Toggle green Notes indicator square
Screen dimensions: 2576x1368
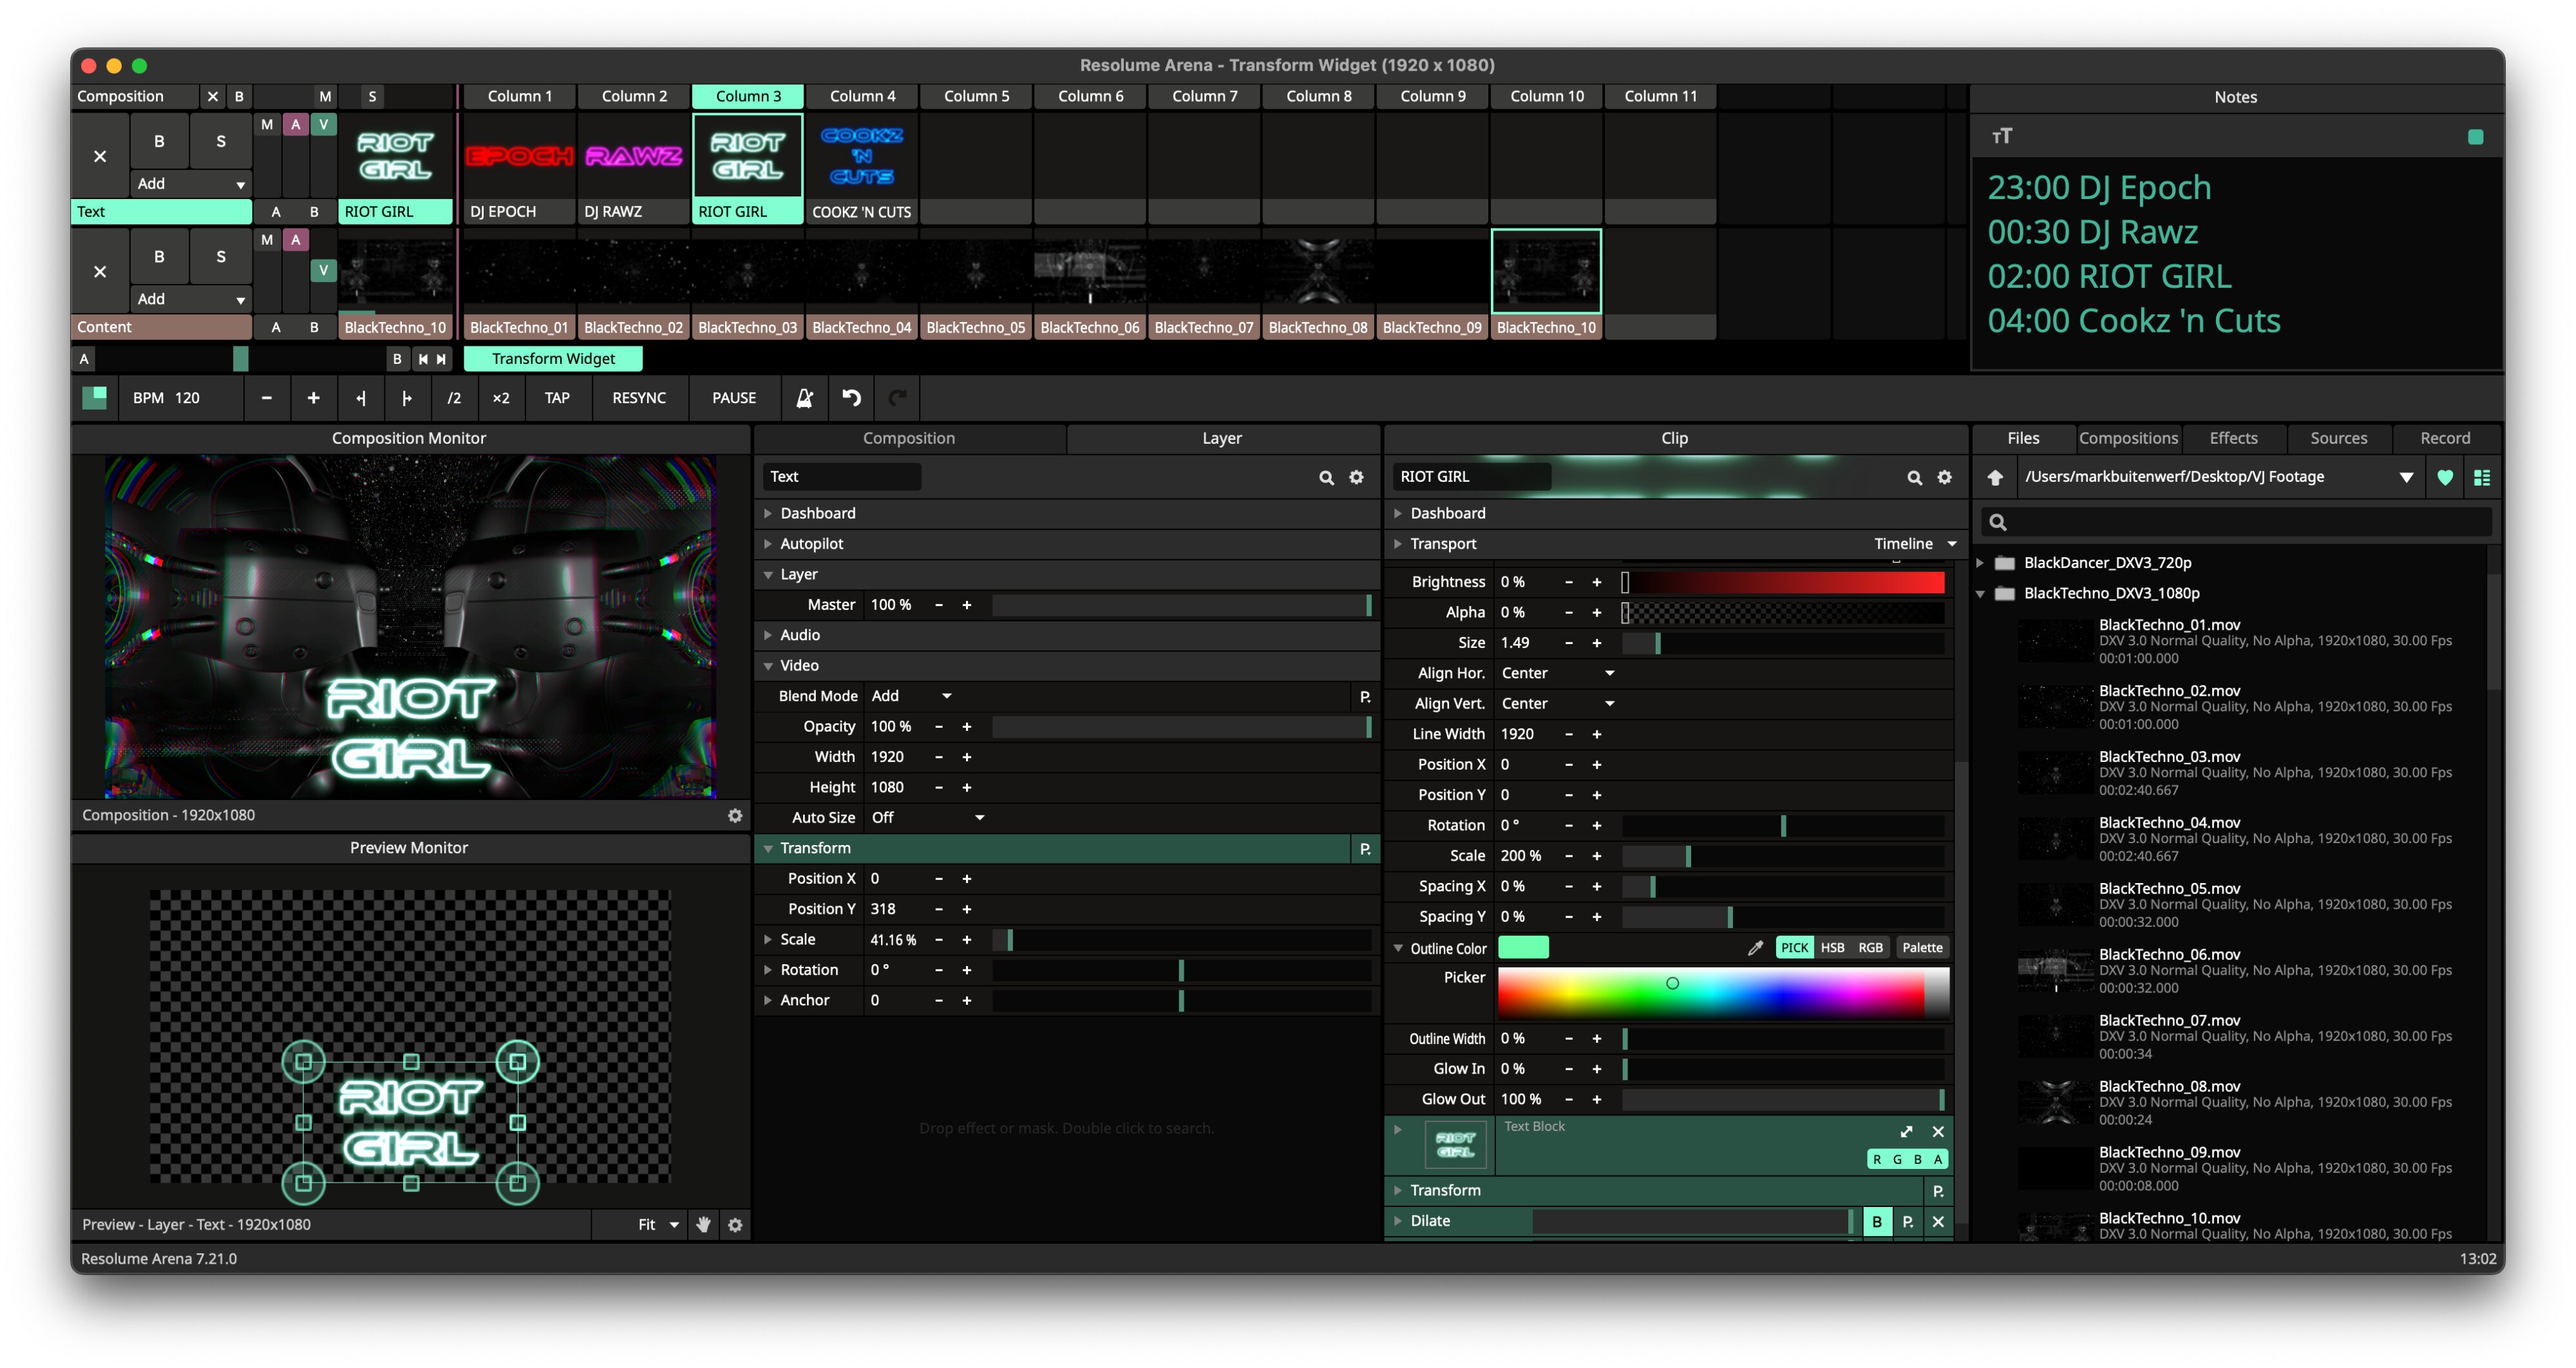pyautogui.click(x=2476, y=137)
